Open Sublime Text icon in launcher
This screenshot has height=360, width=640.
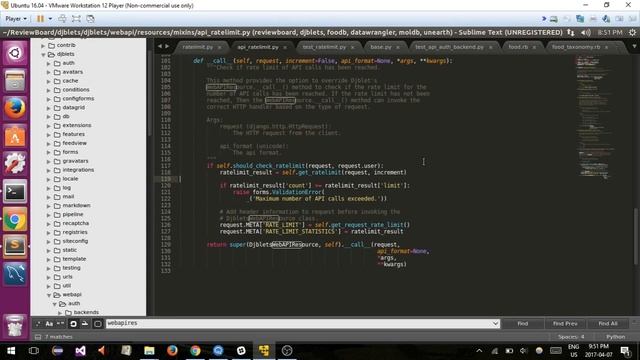click(x=15, y=246)
